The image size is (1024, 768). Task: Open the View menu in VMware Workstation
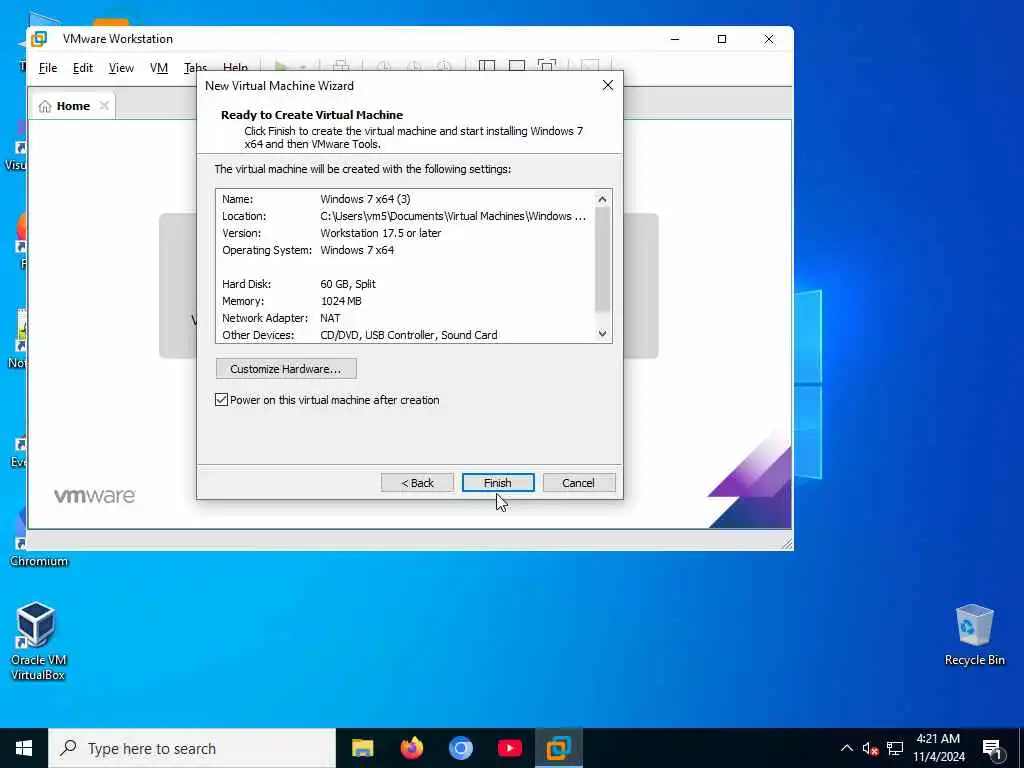tap(121, 68)
